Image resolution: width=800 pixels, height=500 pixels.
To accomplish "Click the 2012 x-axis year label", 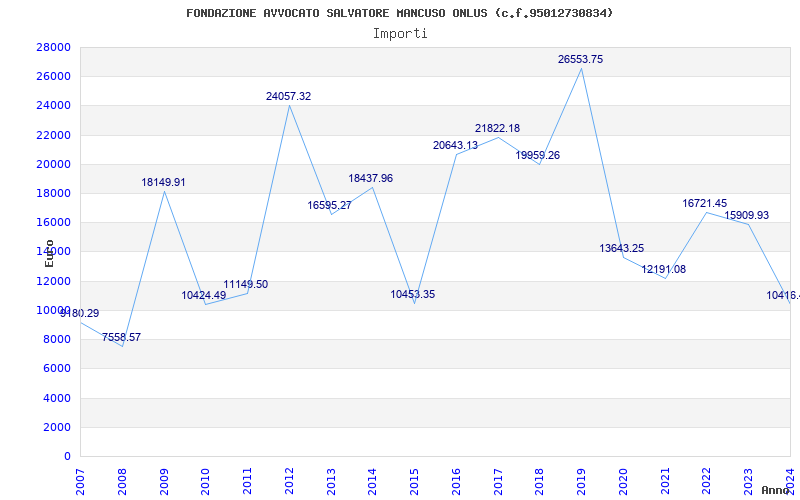I will (289, 482).
